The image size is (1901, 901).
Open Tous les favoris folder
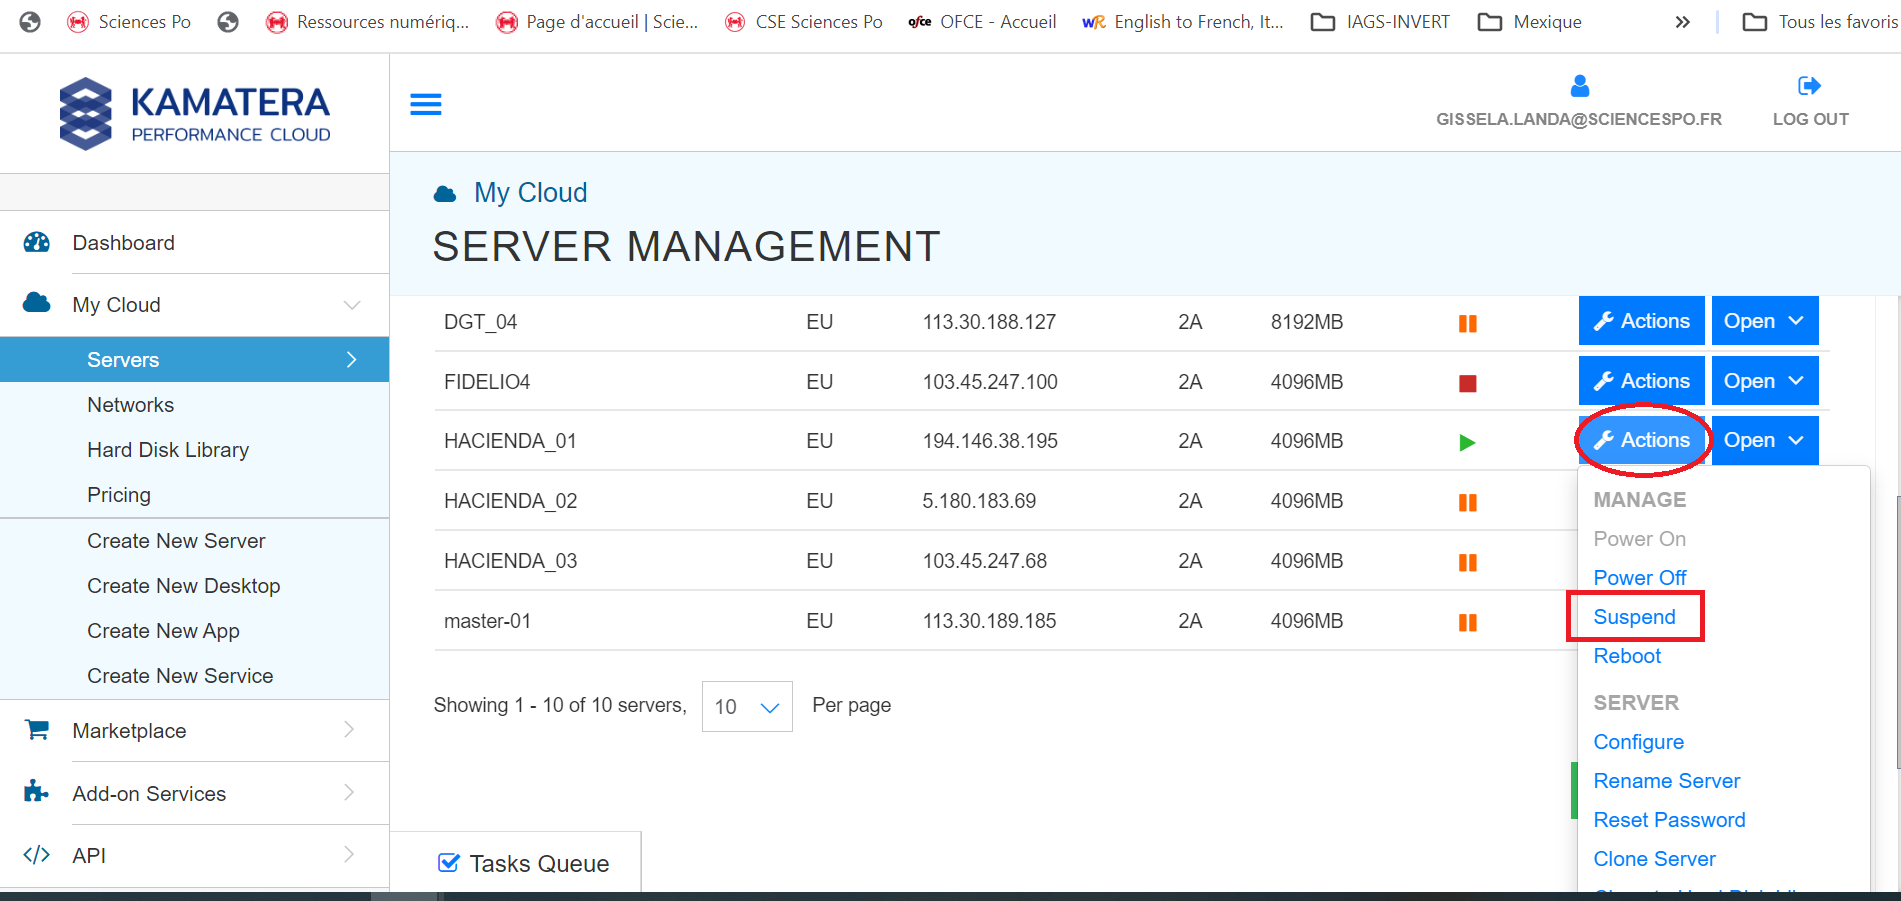[1820, 22]
